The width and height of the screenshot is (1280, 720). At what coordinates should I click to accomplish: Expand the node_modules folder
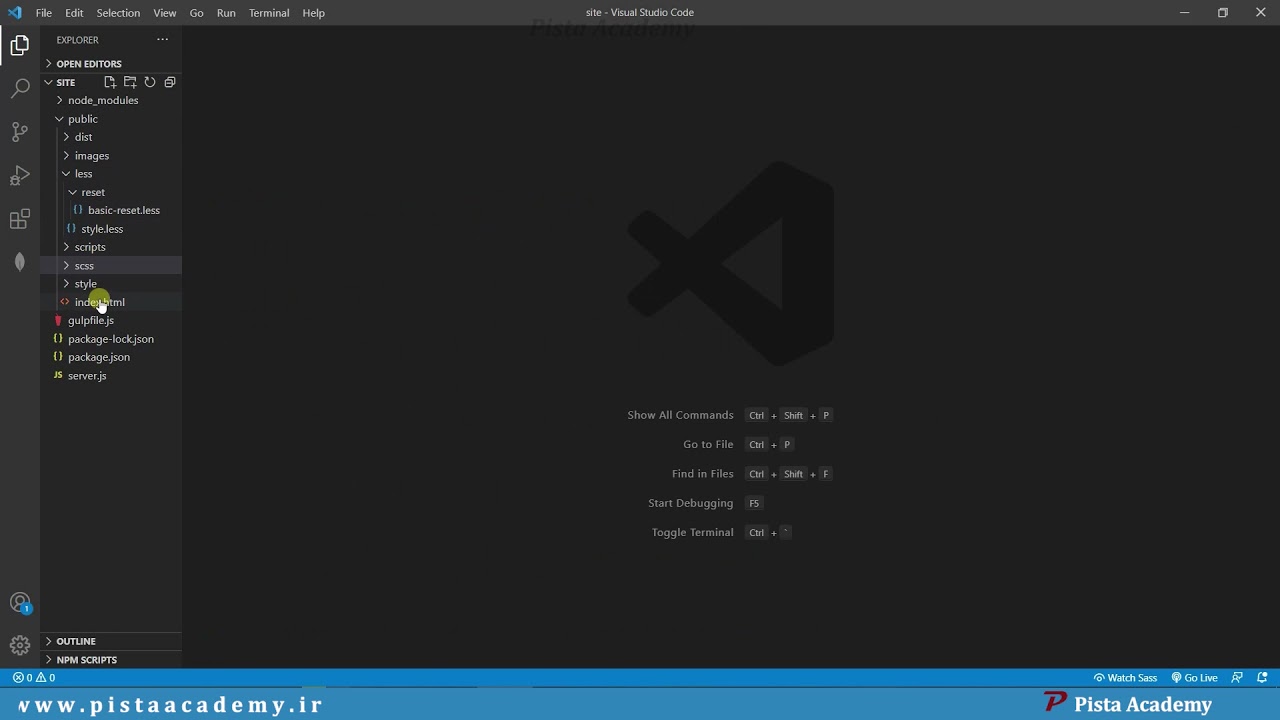click(x=111, y=101)
